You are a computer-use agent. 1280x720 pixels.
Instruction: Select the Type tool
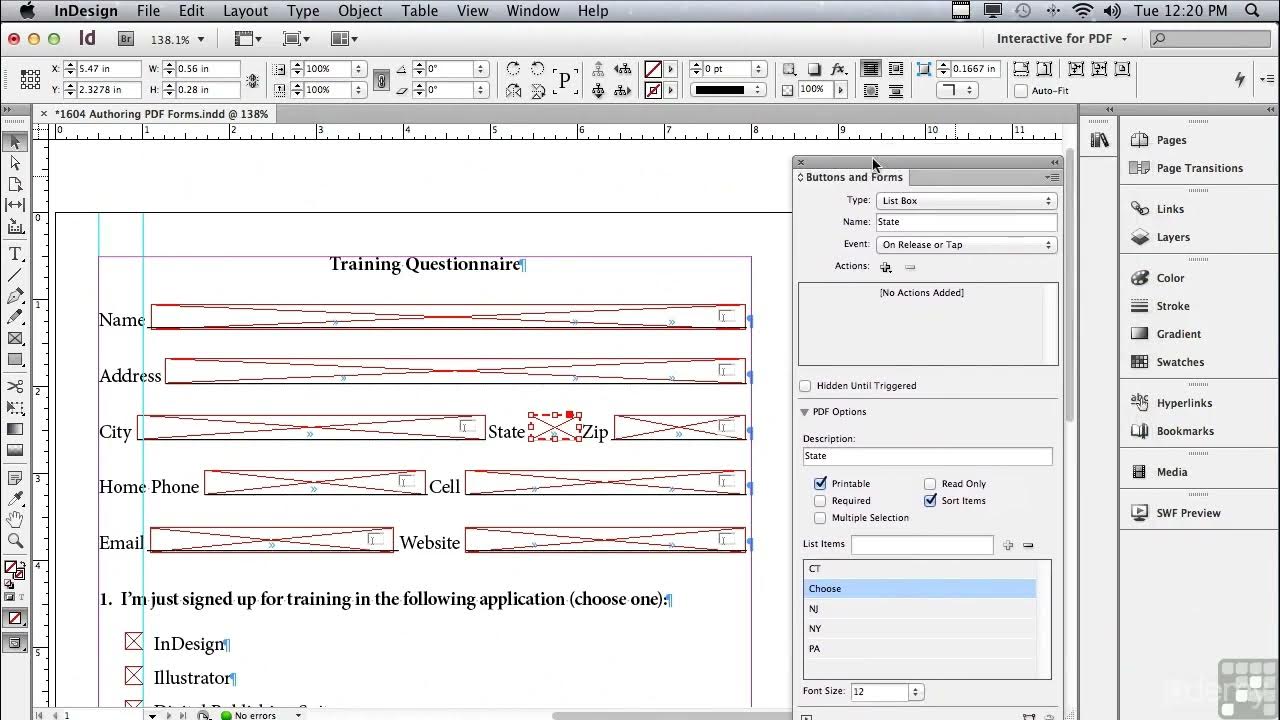[15, 254]
